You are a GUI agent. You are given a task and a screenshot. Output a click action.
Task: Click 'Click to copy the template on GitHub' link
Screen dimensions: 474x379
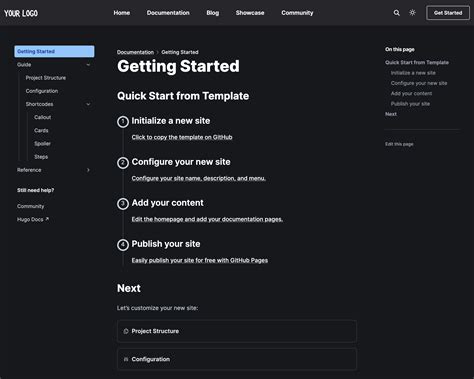(182, 137)
